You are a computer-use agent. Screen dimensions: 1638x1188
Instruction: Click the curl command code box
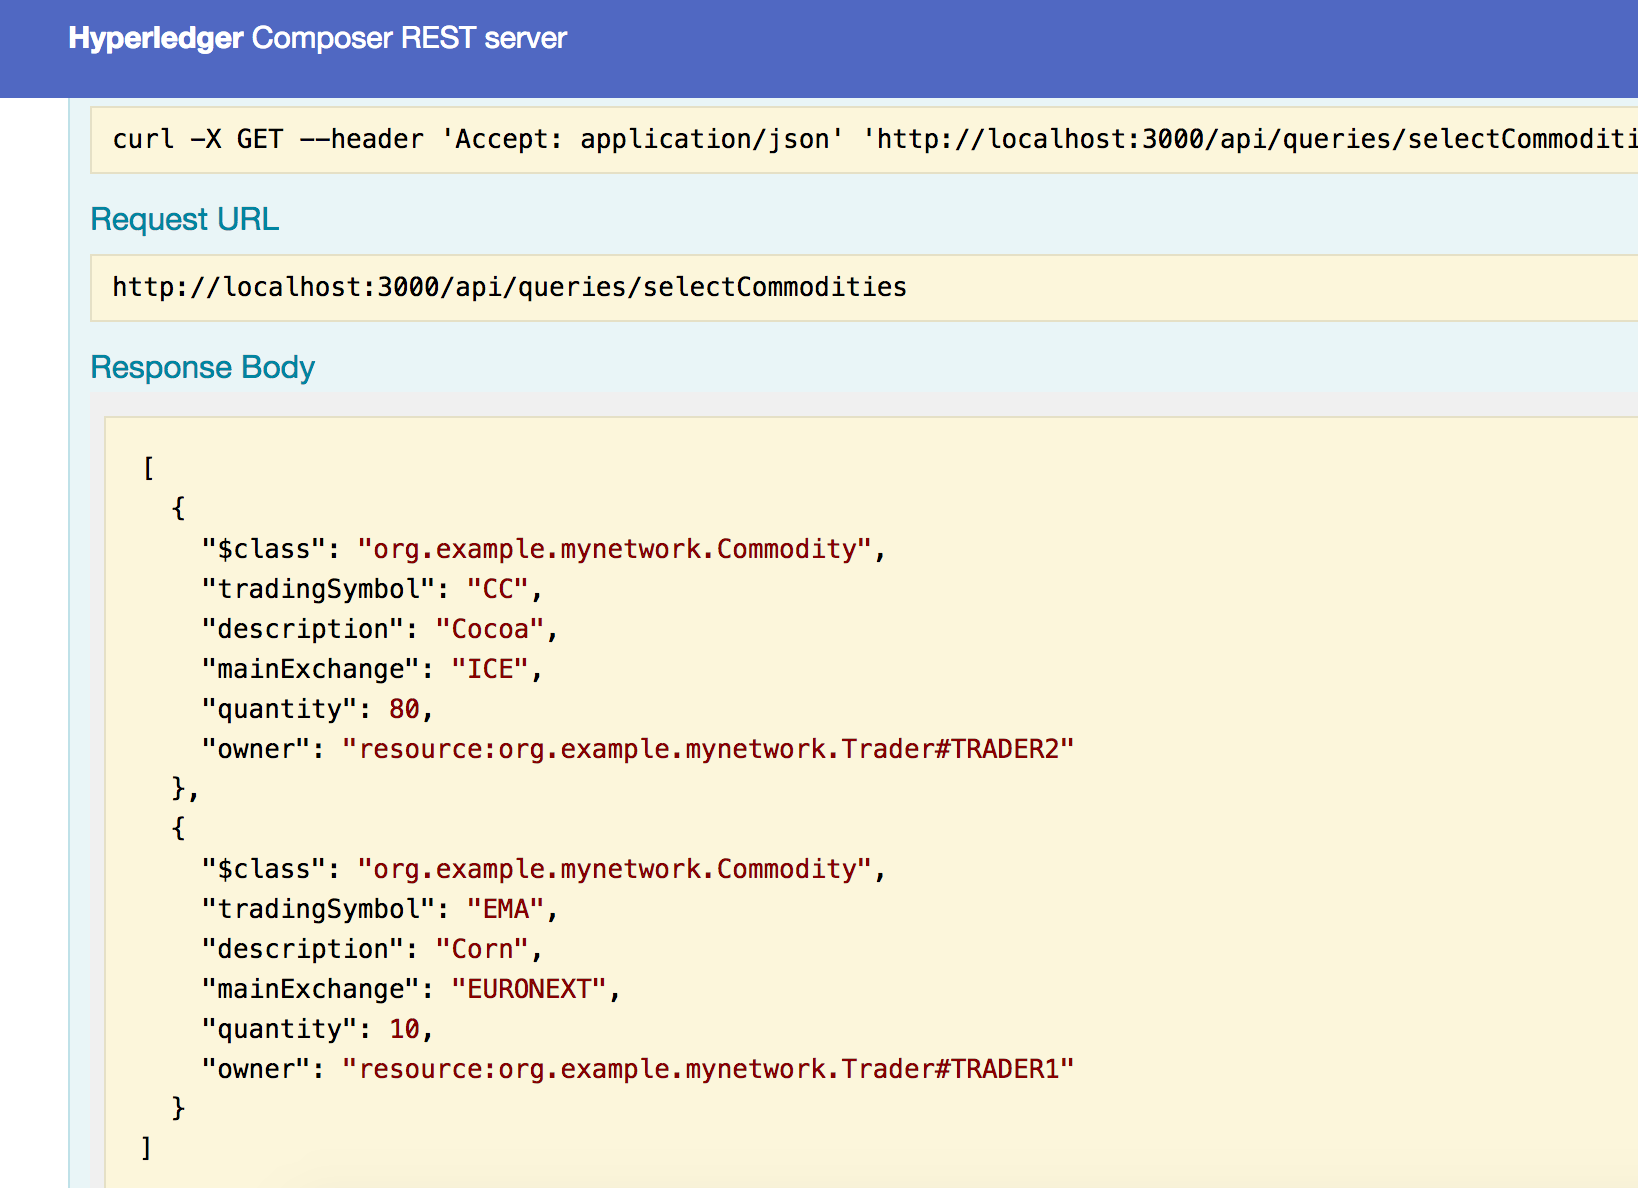tap(864, 140)
